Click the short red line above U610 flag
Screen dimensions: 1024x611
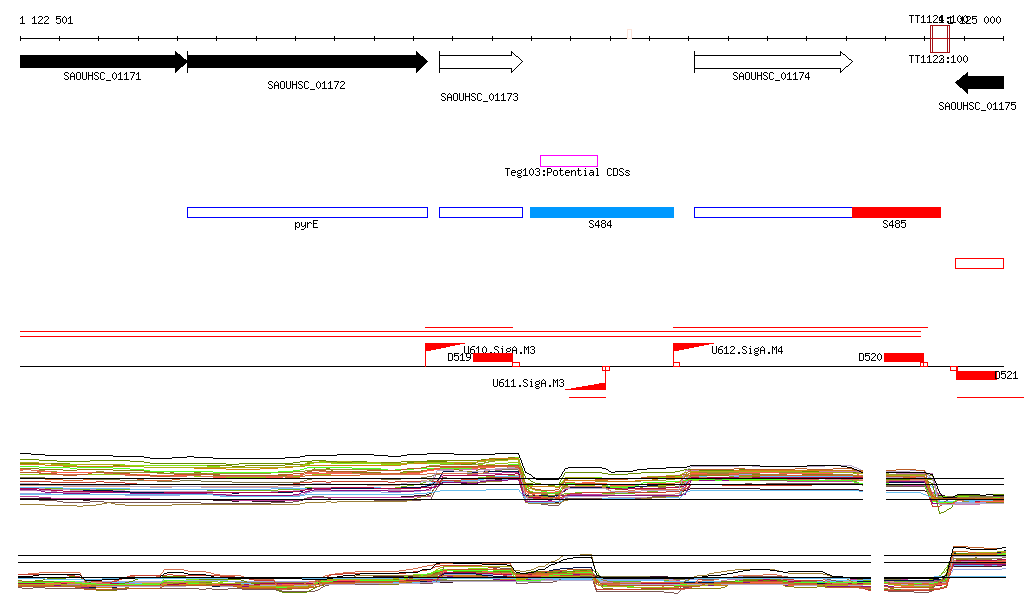tap(469, 328)
